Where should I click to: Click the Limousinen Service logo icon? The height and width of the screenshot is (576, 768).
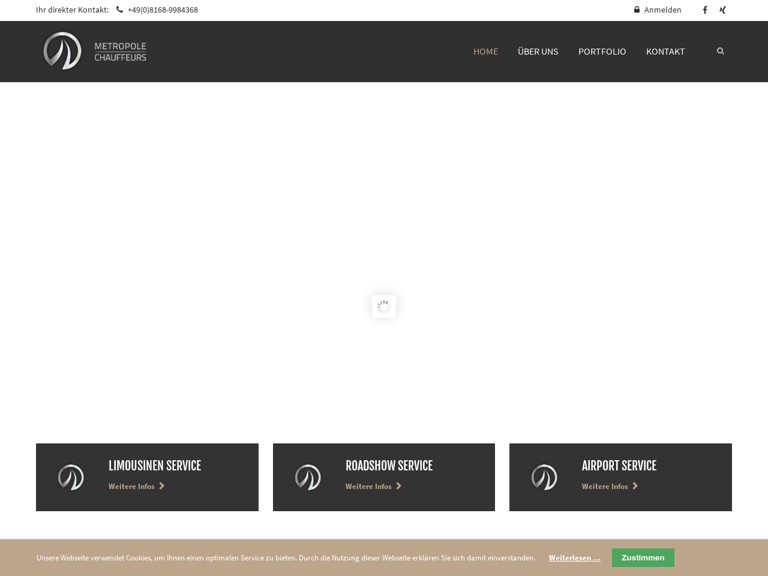click(71, 477)
